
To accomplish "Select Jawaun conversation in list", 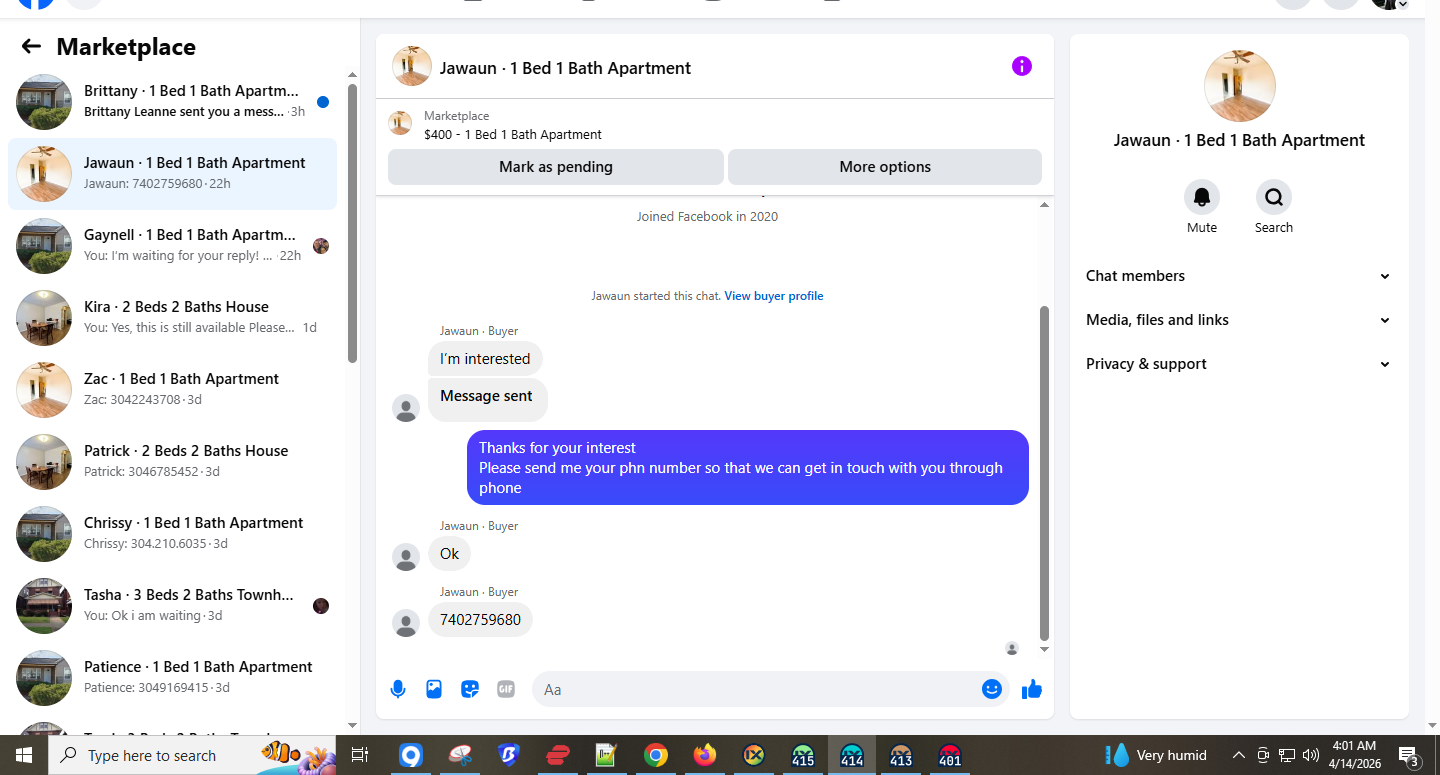I will (172, 174).
